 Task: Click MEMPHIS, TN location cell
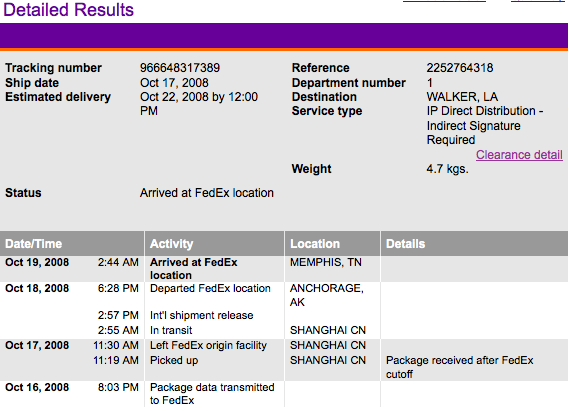tap(326, 262)
